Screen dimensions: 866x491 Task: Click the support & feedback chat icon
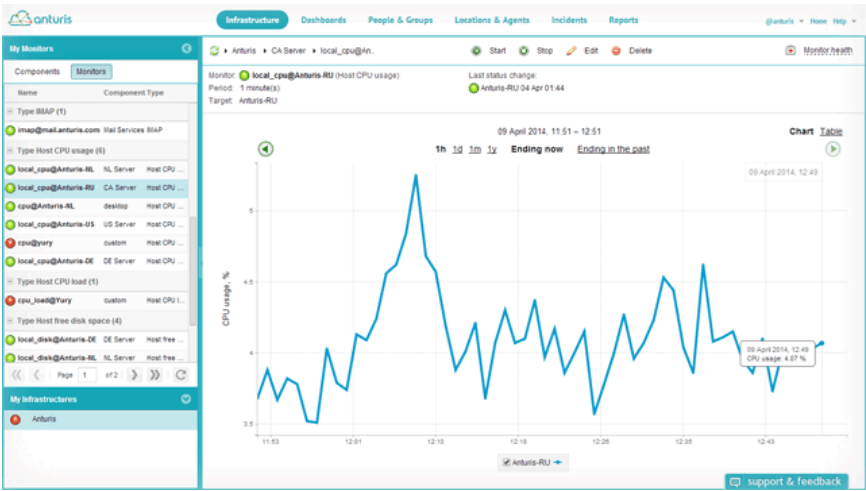(735, 482)
